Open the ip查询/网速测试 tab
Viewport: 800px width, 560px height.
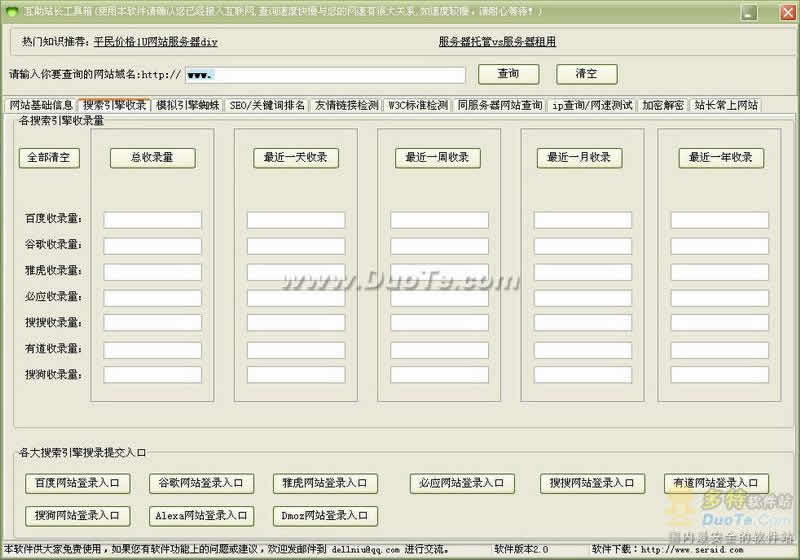[593, 105]
